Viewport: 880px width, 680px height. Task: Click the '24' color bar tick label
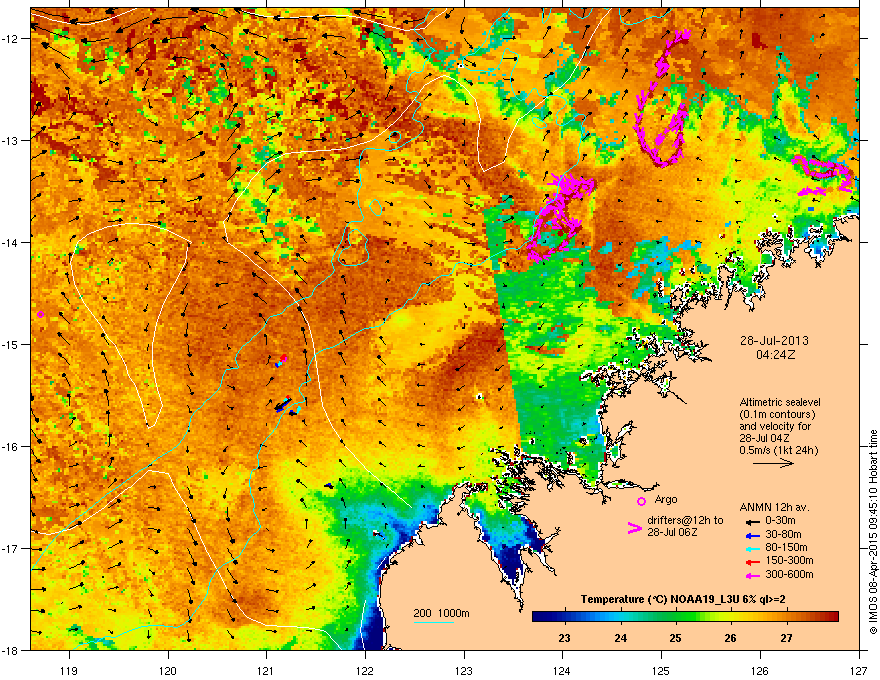[620, 638]
